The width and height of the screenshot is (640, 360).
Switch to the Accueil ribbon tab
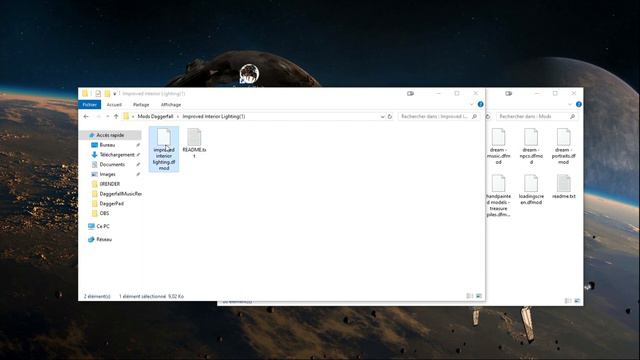click(114, 105)
